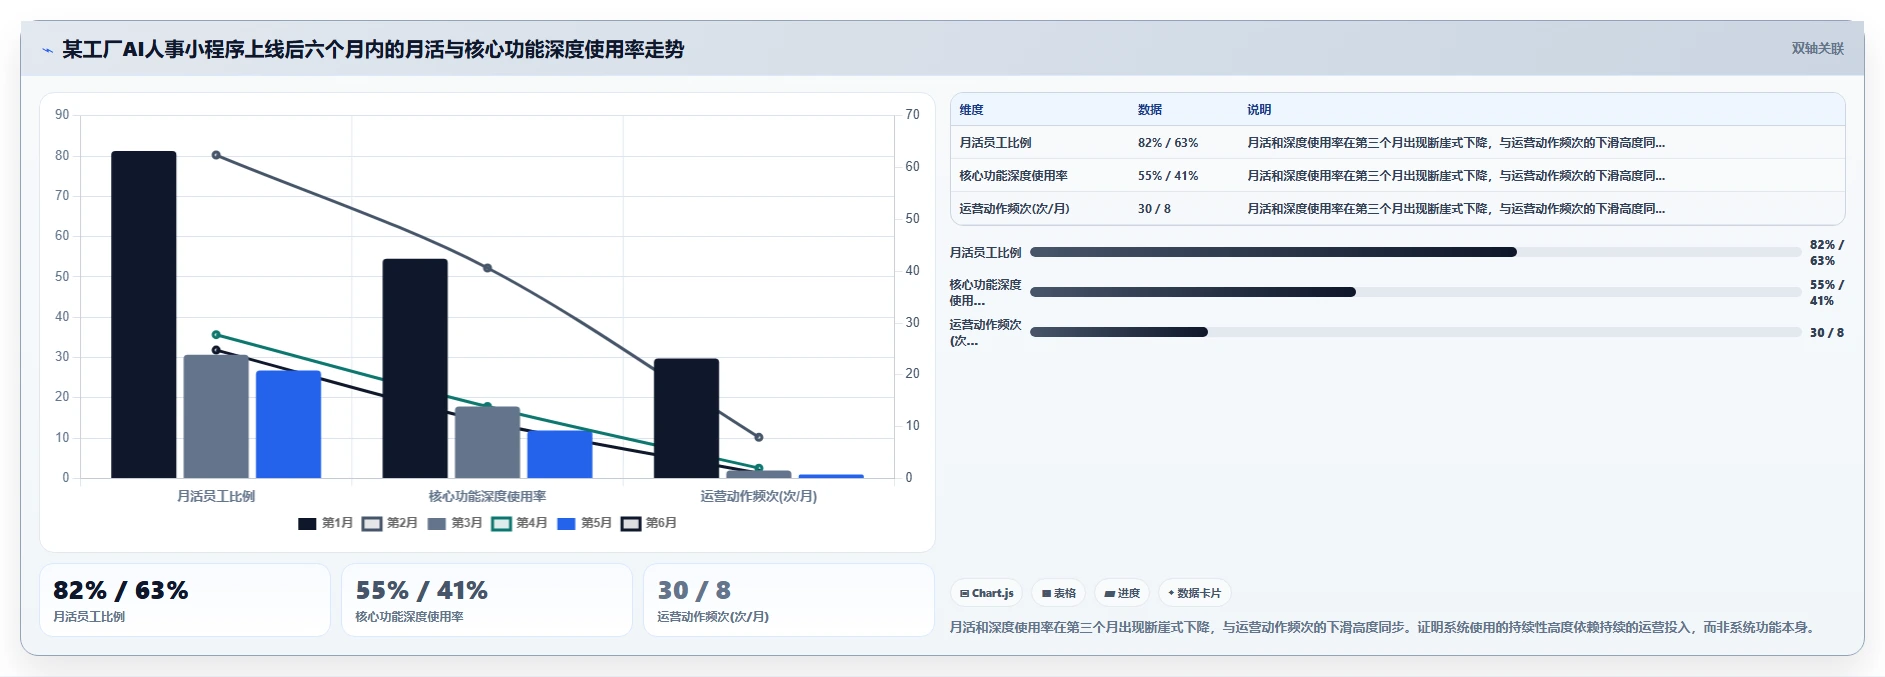1885x677 pixels.
Task: Click the blue bar in 核心功能深度使用率 group
Action: pyautogui.click(x=560, y=454)
